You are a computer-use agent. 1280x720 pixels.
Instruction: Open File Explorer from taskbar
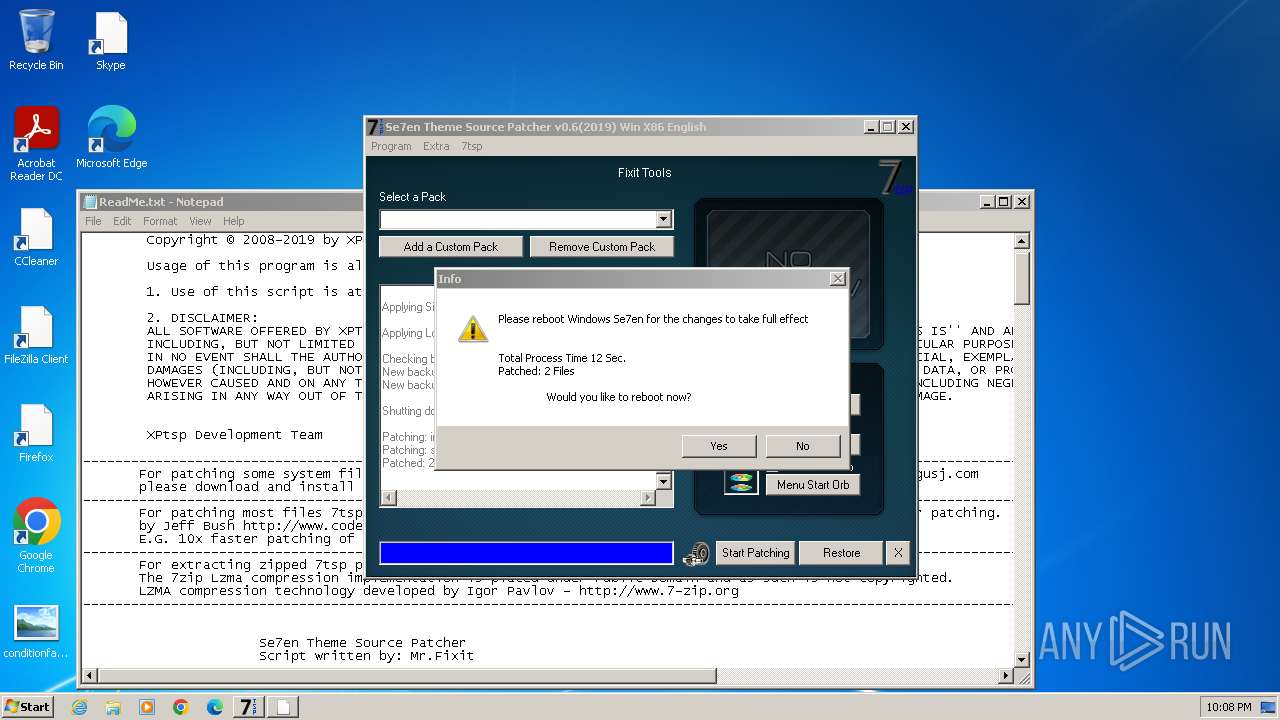(113, 707)
